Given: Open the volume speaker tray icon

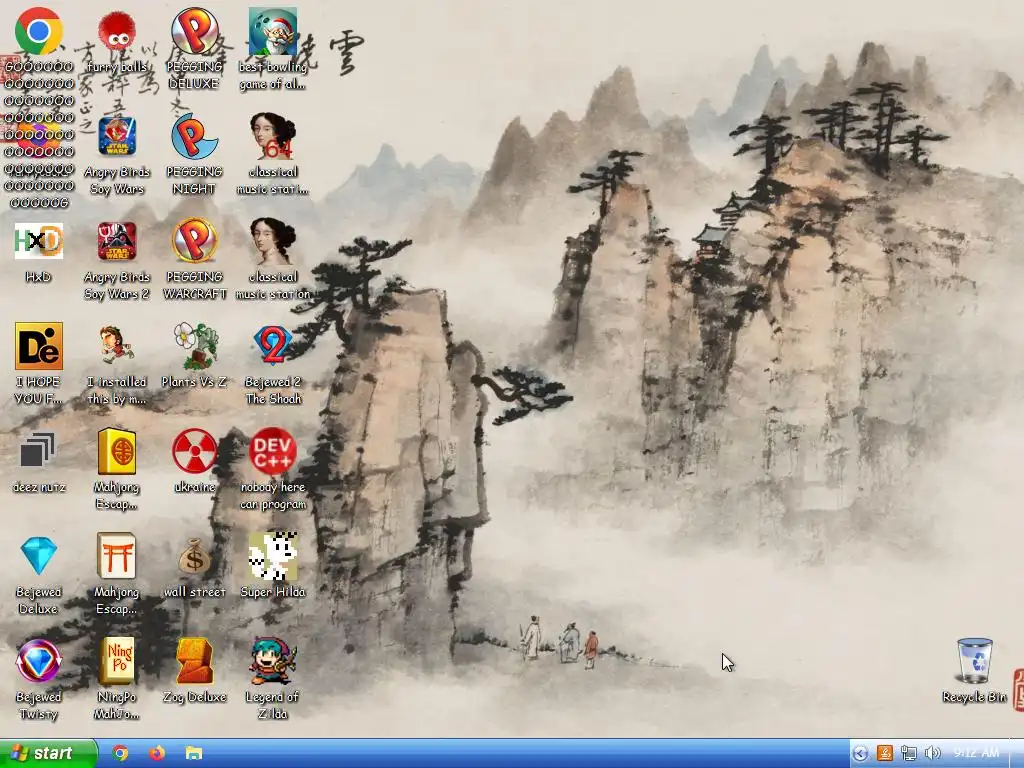Looking at the screenshot, I should [x=933, y=754].
